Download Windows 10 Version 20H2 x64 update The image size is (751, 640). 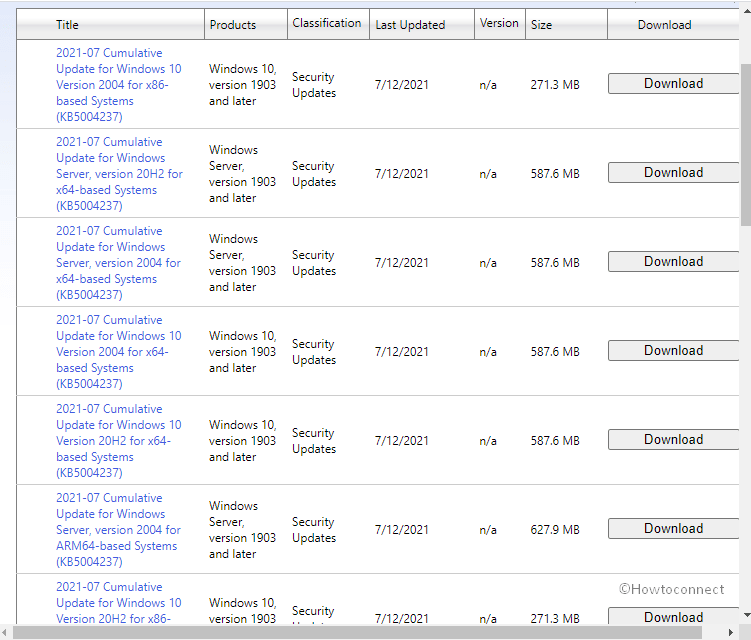(673, 440)
